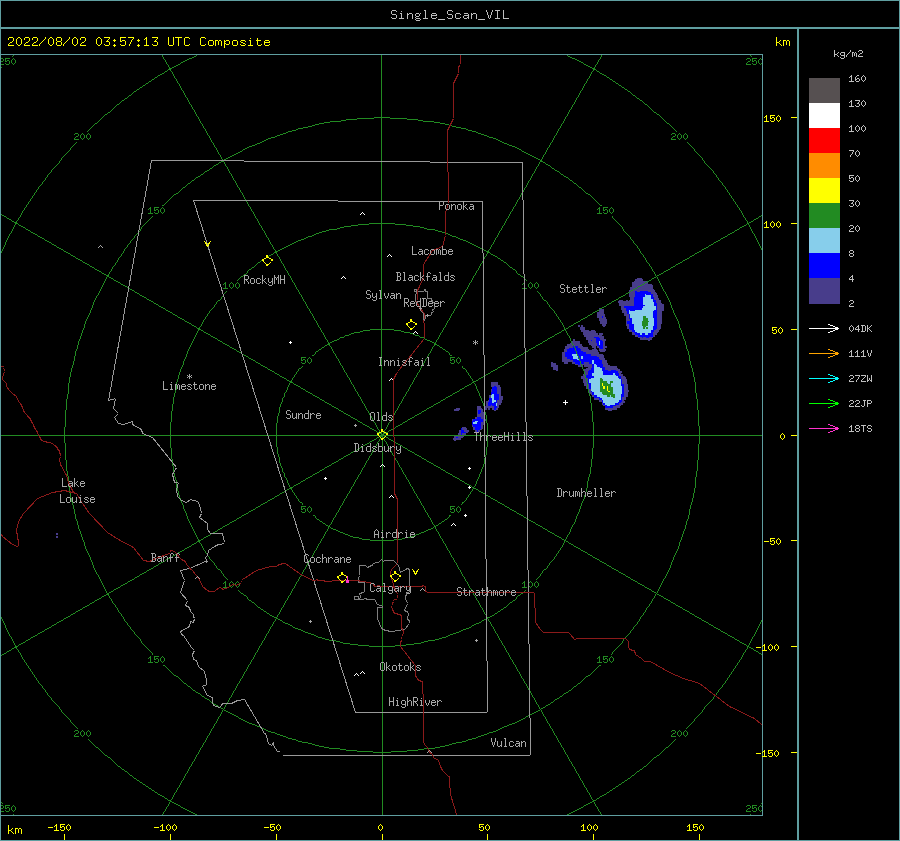The width and height of the screenshot is (900, 841).
Task: Click the Sylvan label
Action: tap(383, 295)
